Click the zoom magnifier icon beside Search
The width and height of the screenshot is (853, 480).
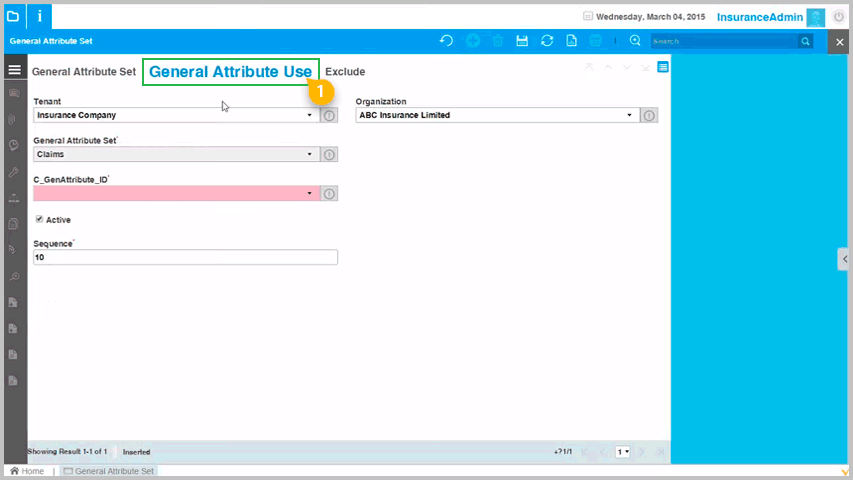coord(635,41)
